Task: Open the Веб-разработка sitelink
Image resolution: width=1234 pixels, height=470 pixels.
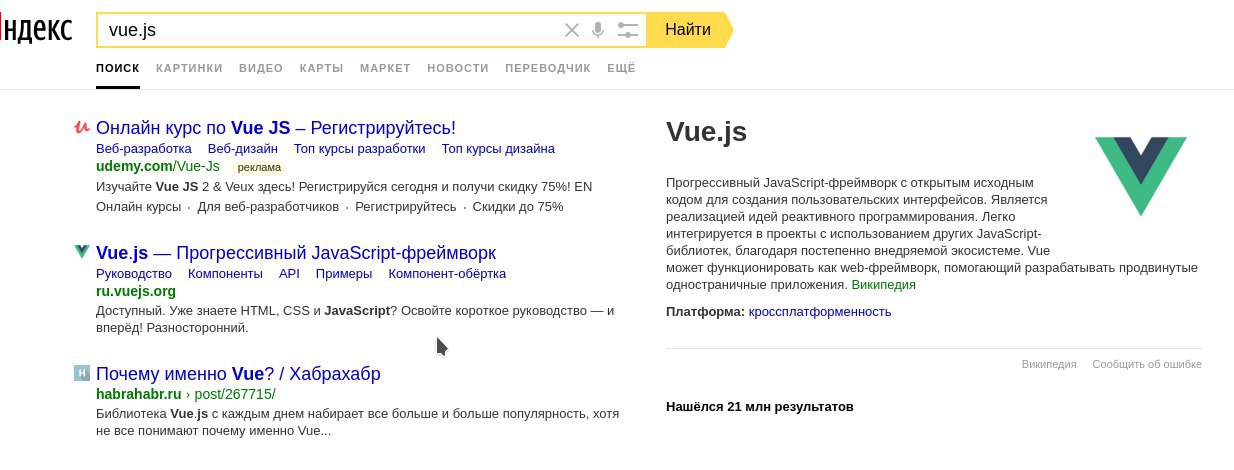Action: 144,149
